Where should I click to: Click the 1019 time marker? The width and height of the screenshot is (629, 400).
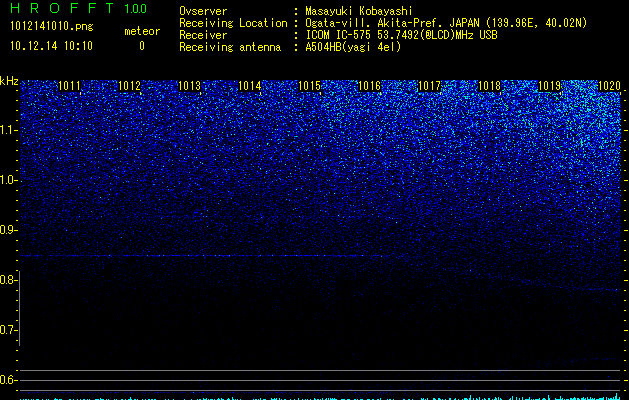[549, 86]
